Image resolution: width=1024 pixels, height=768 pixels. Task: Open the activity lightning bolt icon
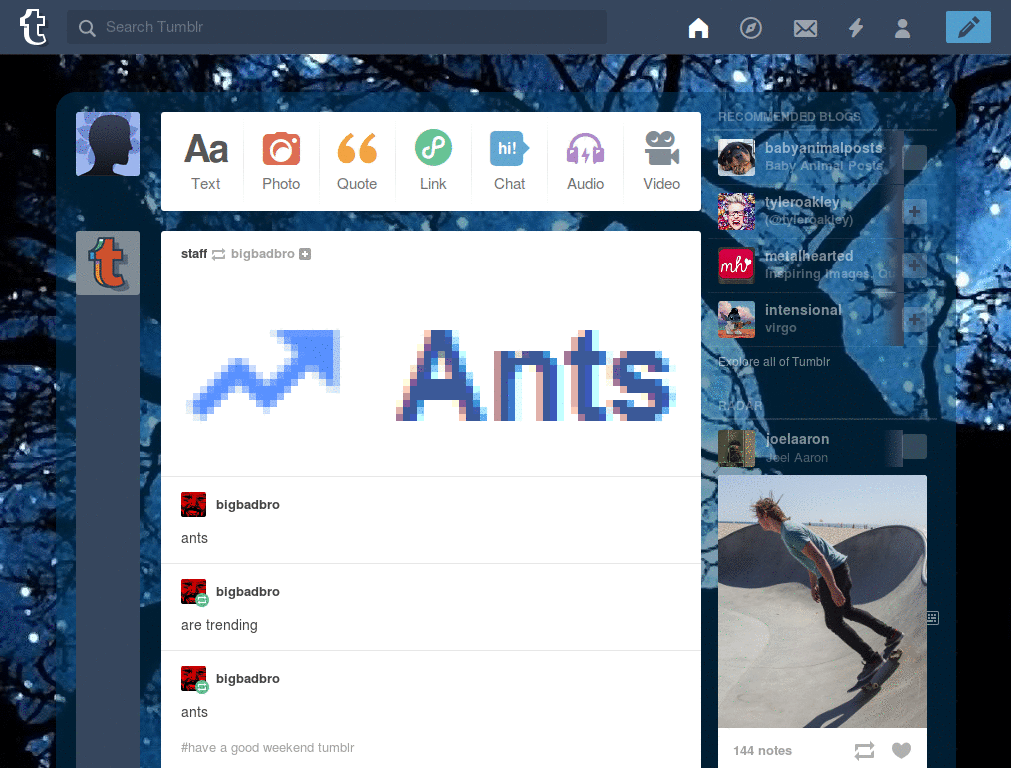[x=856, y=27]
